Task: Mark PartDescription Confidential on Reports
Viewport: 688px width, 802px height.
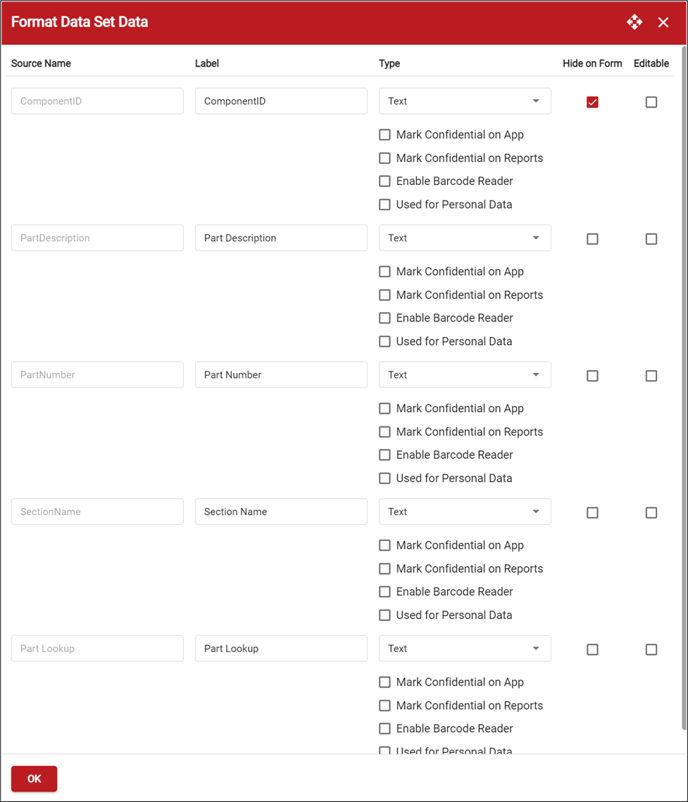Action: (385, 295)
